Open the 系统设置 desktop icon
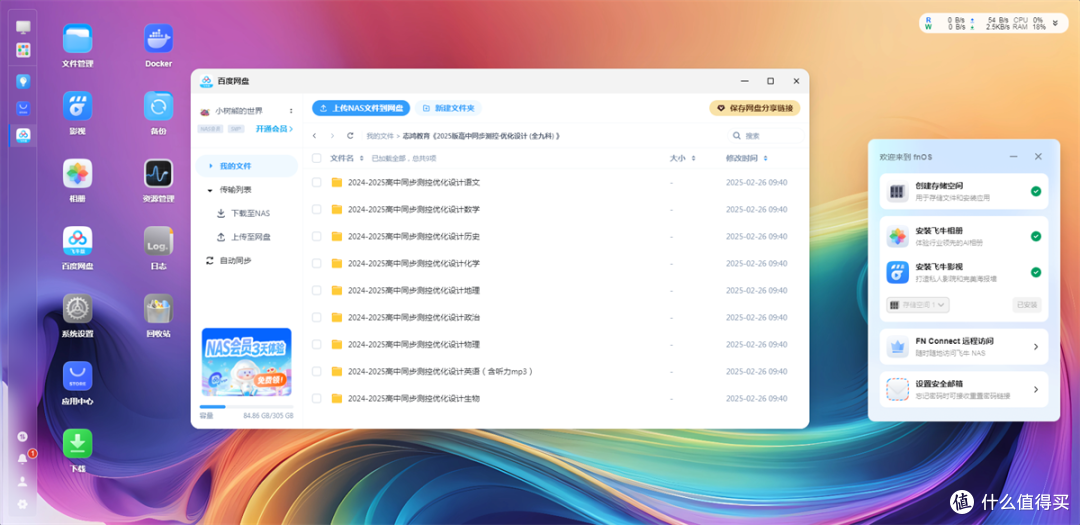 pos(77,309)
